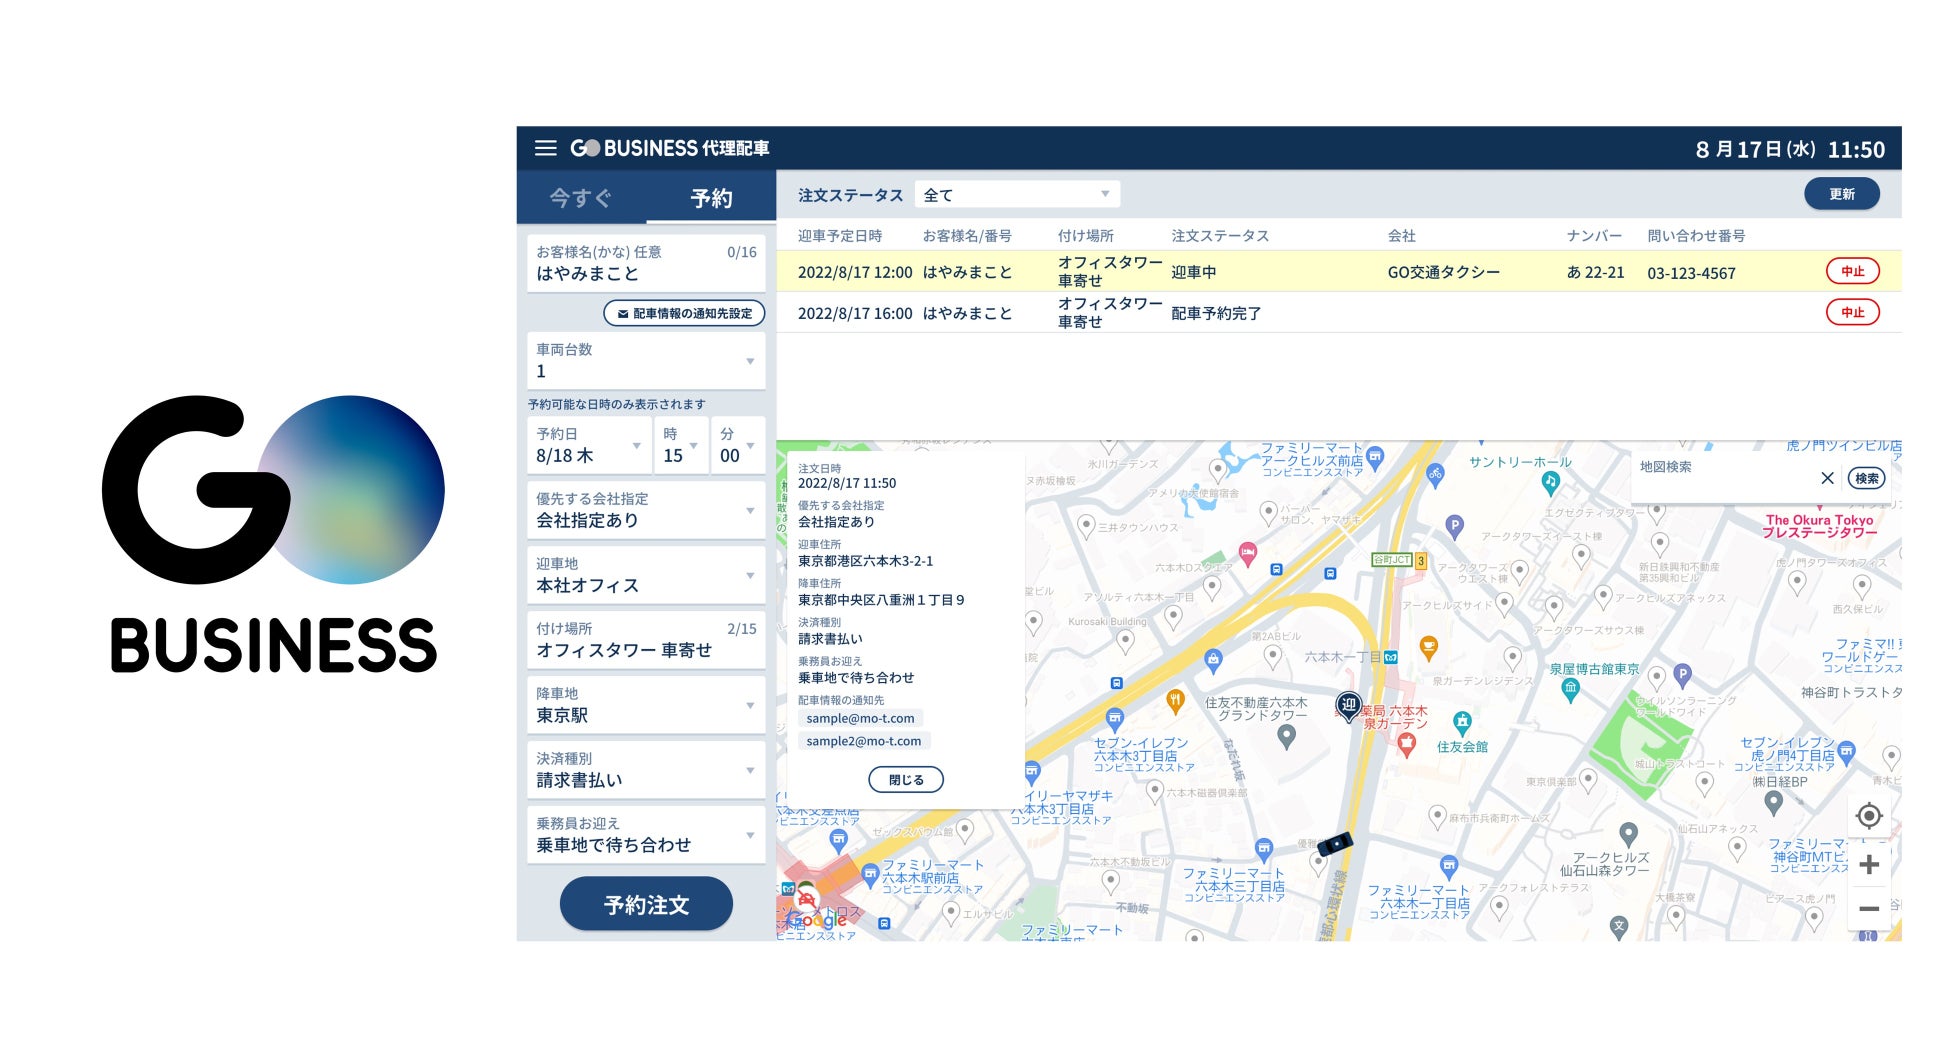Click the ファミリーマートアークヒルズ前店 store pin

point(1375,458)
